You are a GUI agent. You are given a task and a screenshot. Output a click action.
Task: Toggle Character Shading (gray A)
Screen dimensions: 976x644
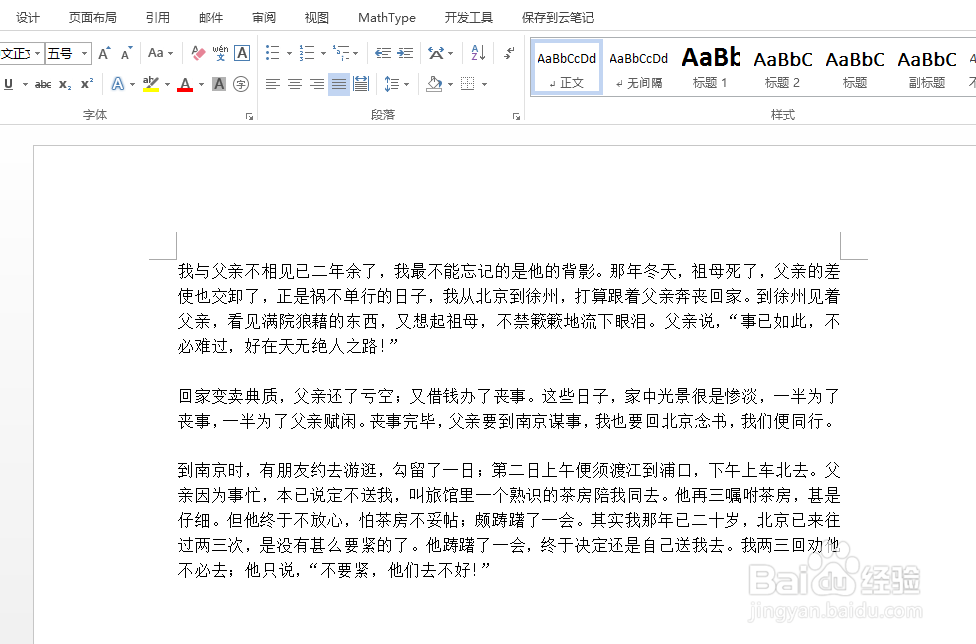click(x=218, y=84)
